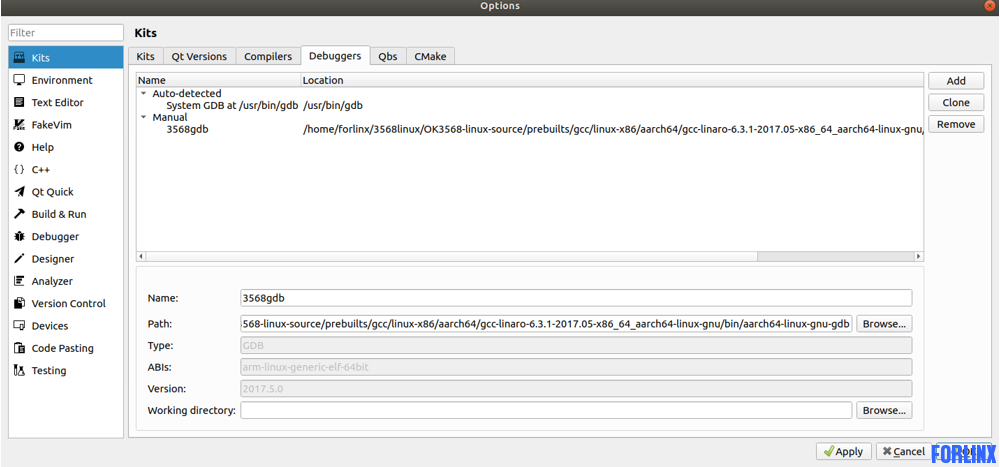
Task: Switch to the Compilers tab
Action: pyautogui.click(x=268, y=57)
